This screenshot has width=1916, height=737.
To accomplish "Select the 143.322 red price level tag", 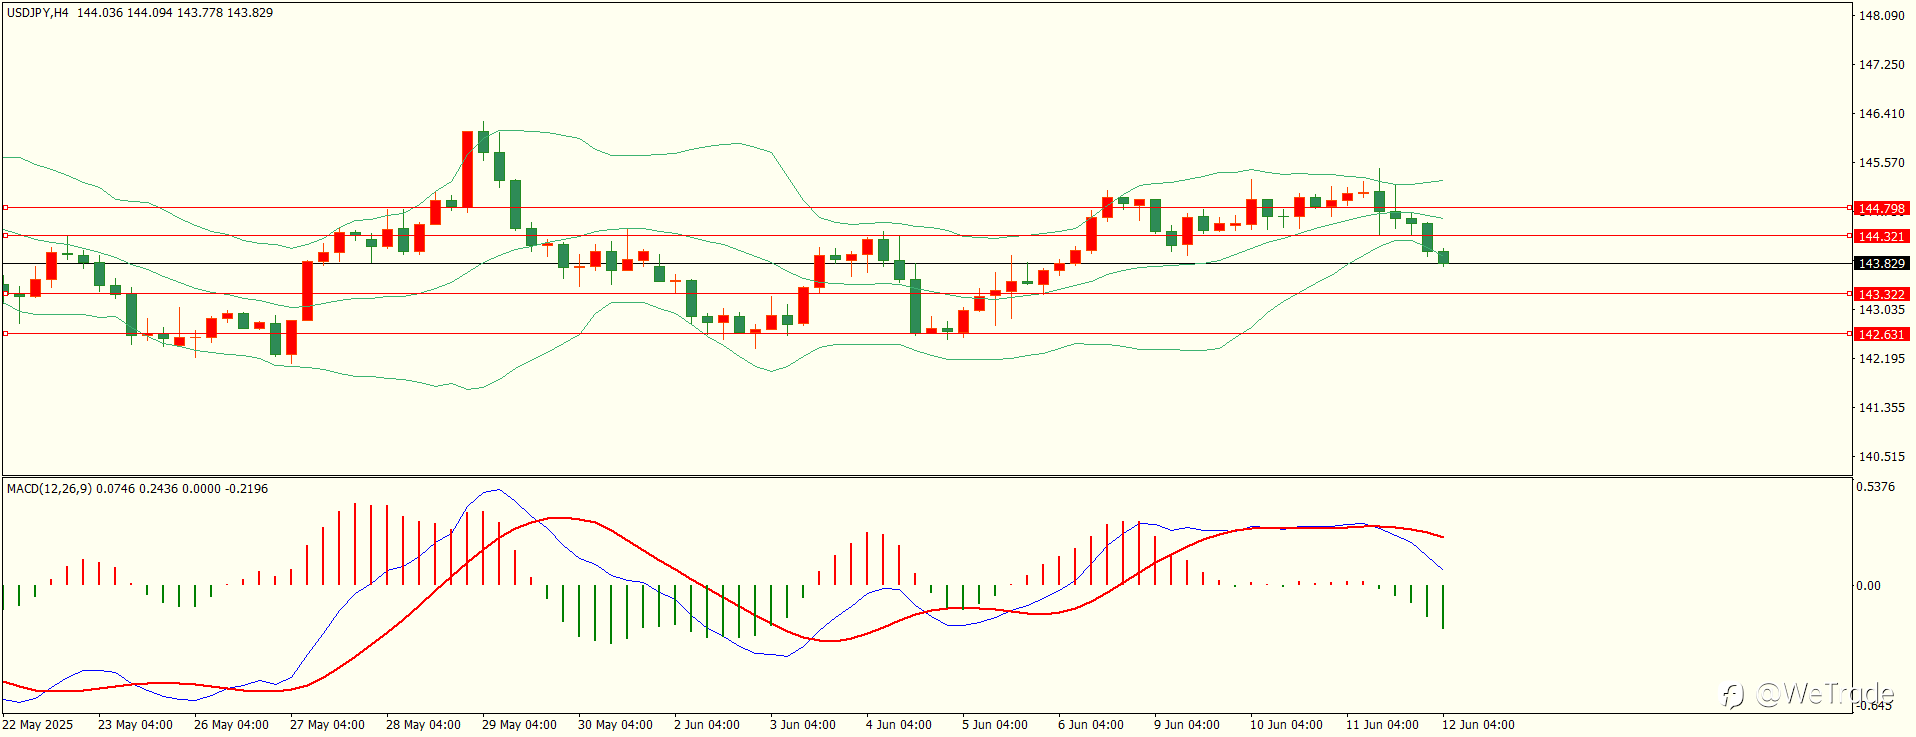I will (x=1881, y=295).
